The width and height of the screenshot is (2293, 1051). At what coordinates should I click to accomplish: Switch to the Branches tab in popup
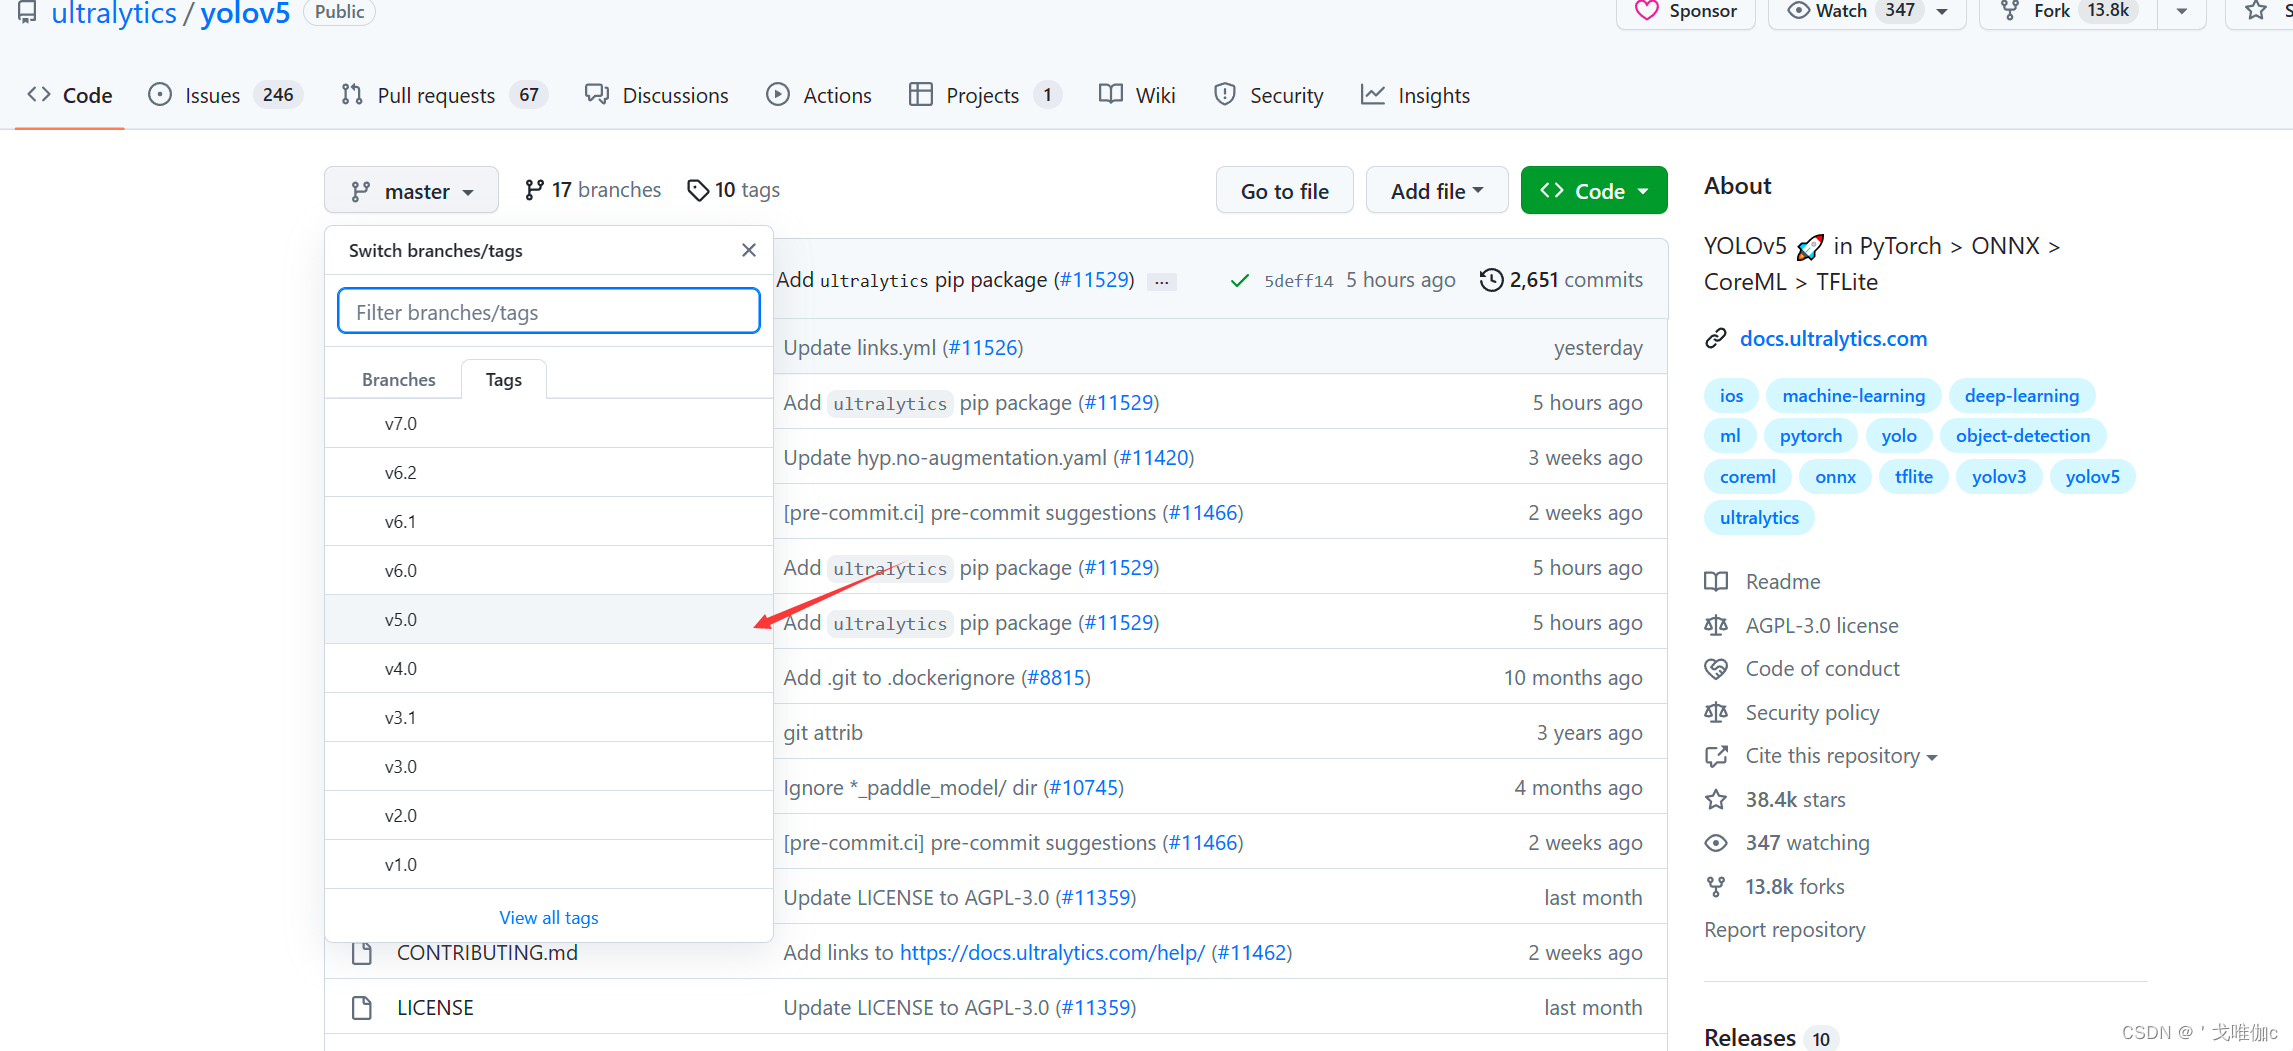point(398,380)
